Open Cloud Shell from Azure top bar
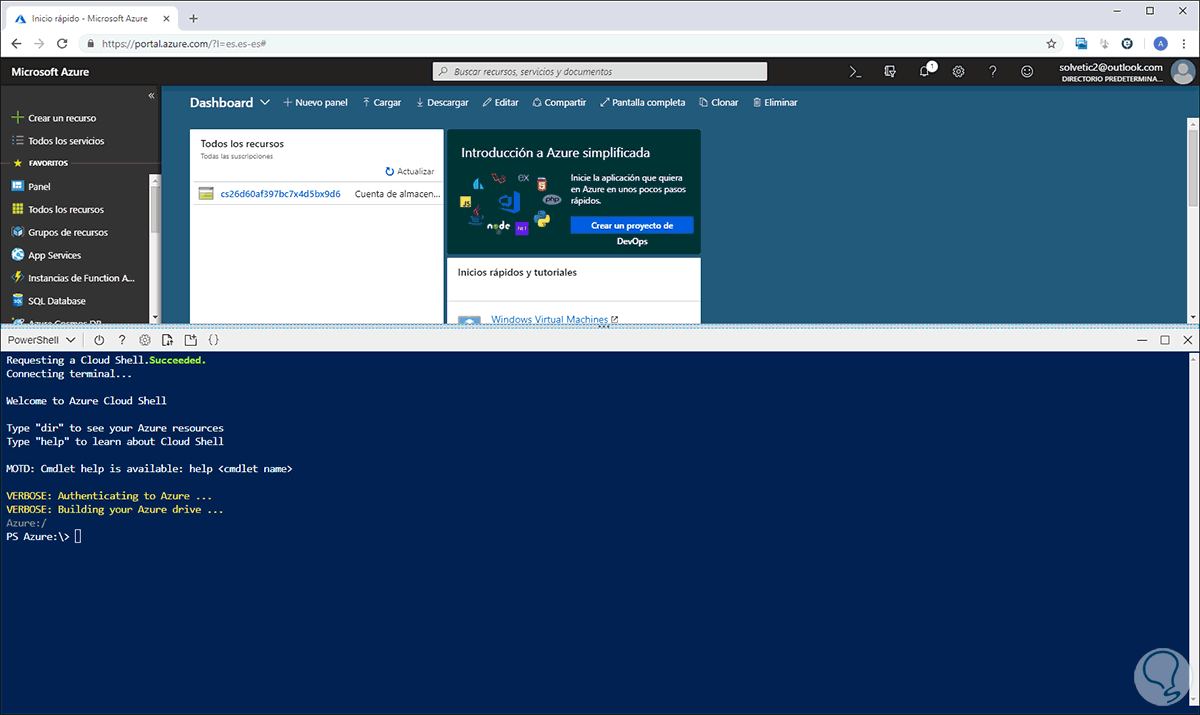This screenshot has height=715, width=1200. click(x=855, y=72)
